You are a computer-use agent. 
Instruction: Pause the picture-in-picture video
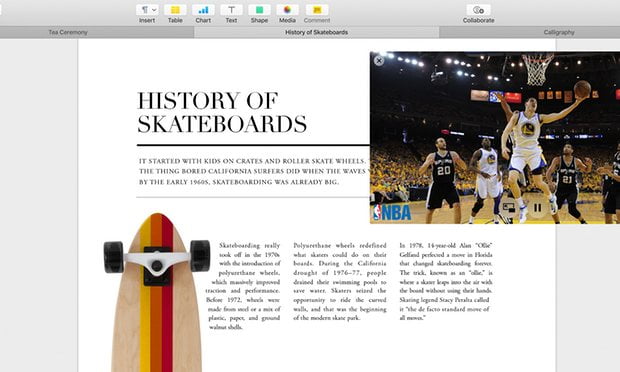pyautogui.click(x=537, y=208)
